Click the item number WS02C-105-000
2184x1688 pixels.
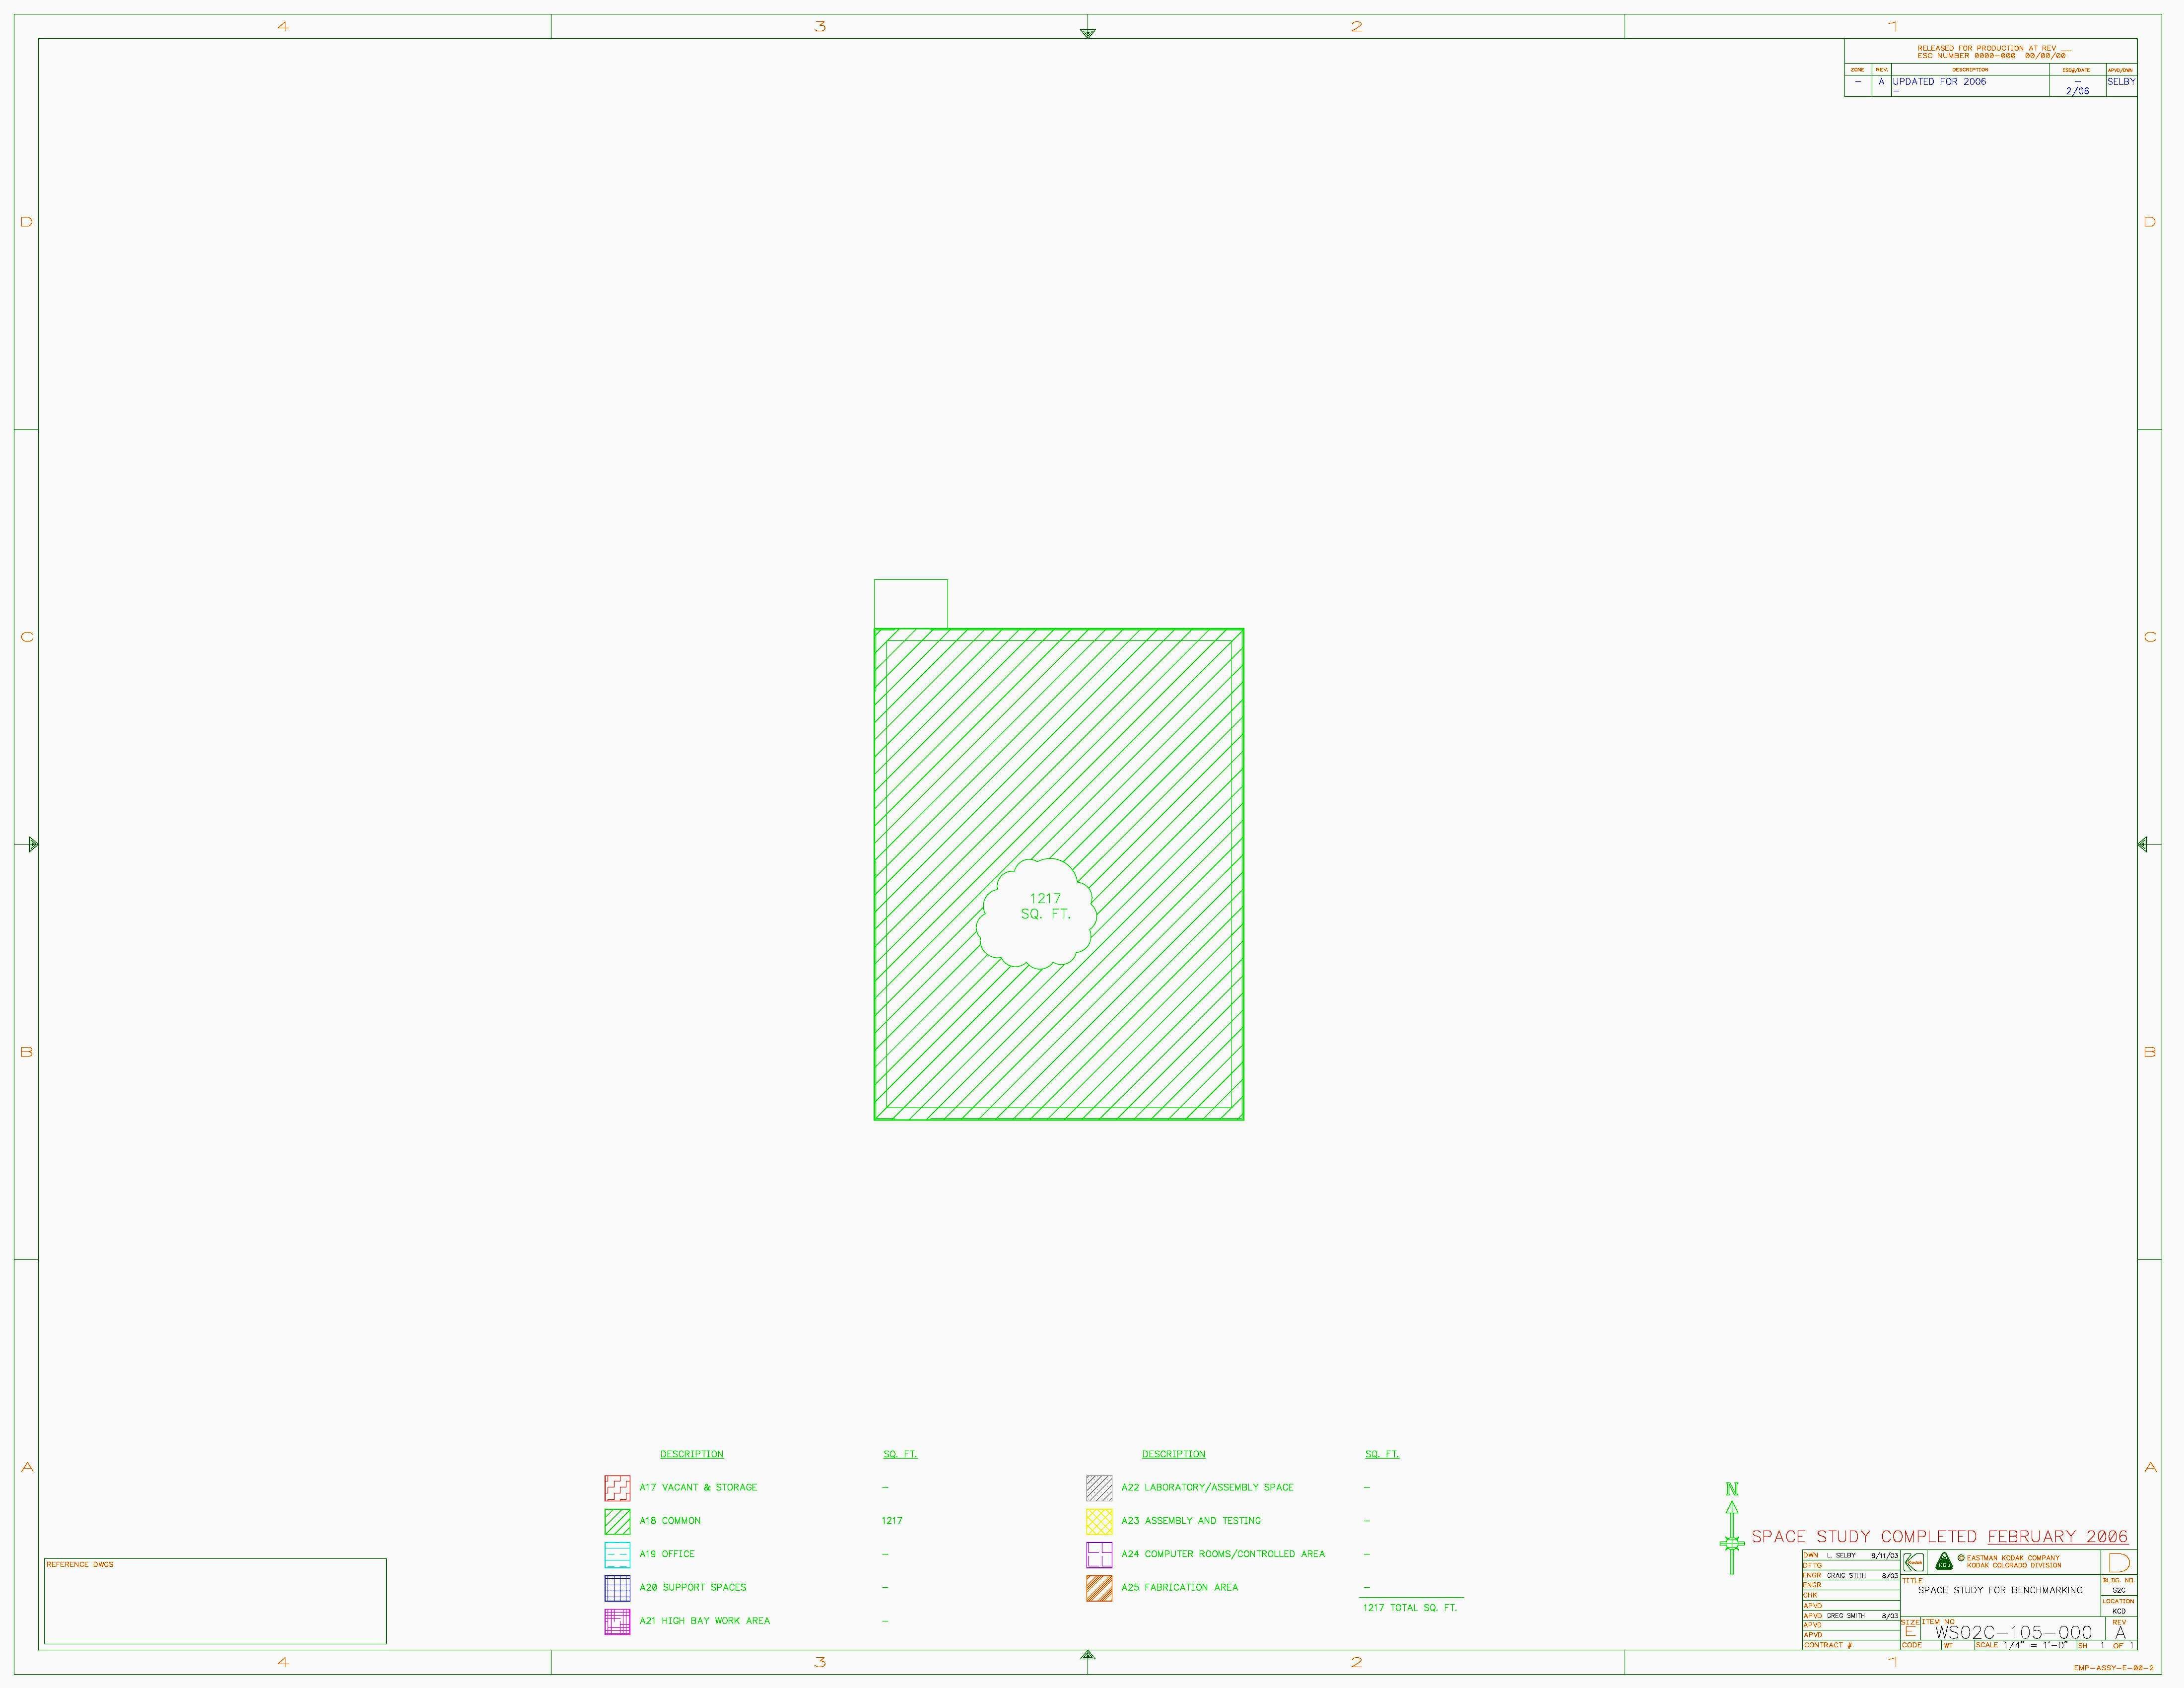2012,1632
